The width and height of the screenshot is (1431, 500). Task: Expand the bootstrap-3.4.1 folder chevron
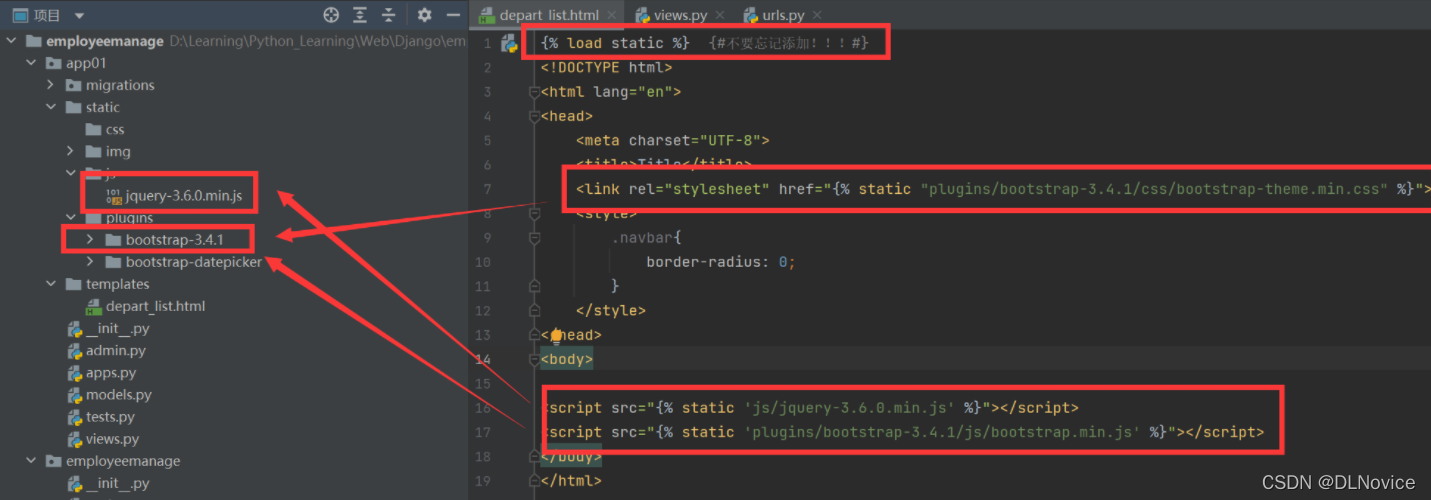90,240
